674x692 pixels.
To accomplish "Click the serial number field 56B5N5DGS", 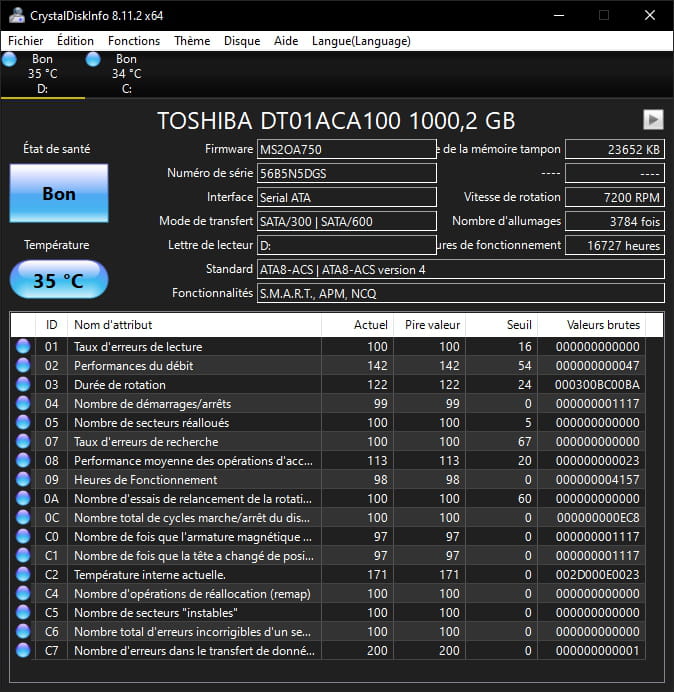I will point(347,173).
